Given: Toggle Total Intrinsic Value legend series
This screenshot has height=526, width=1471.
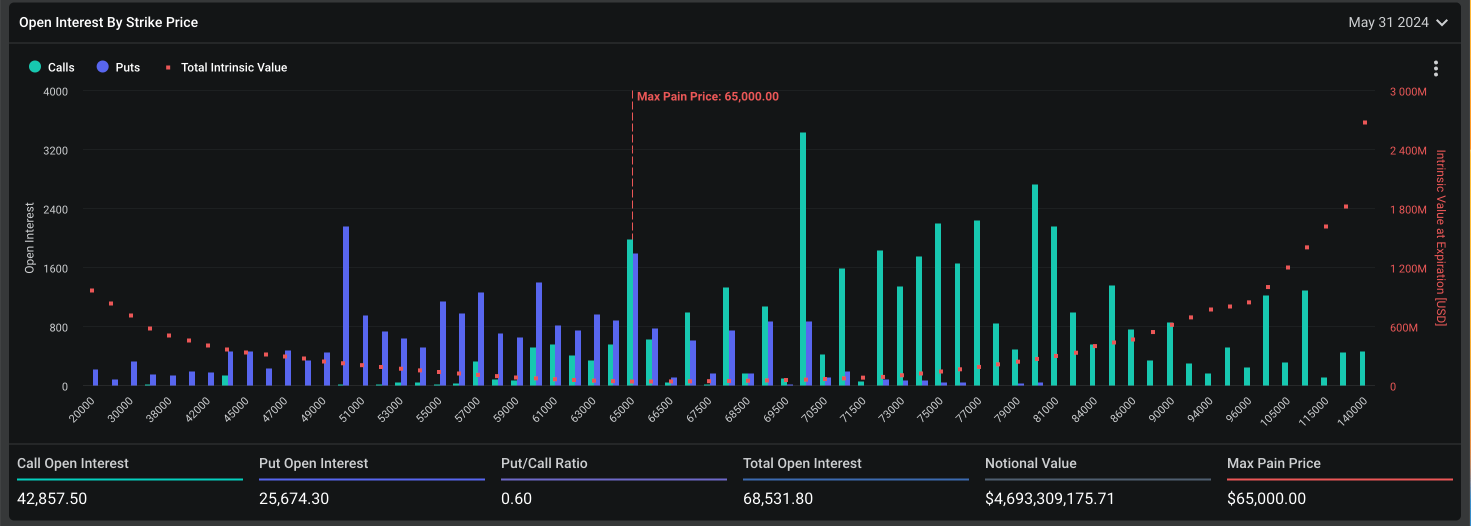Looking at the screenshot, I should (x=233, y=68).
